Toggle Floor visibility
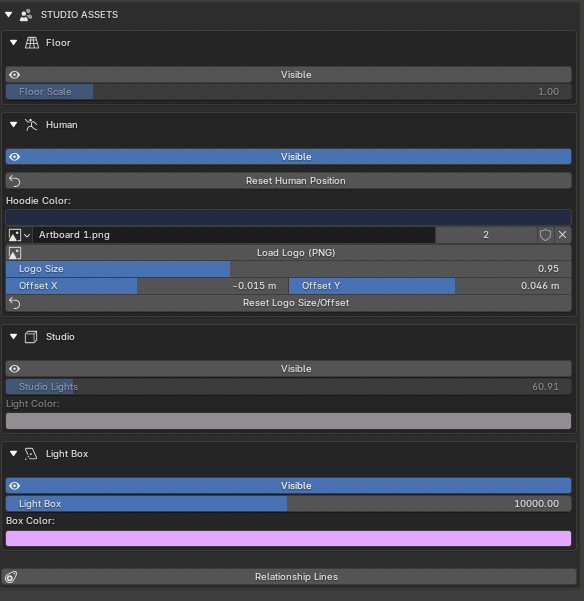The image size is (584, 601). pos(289,75)
